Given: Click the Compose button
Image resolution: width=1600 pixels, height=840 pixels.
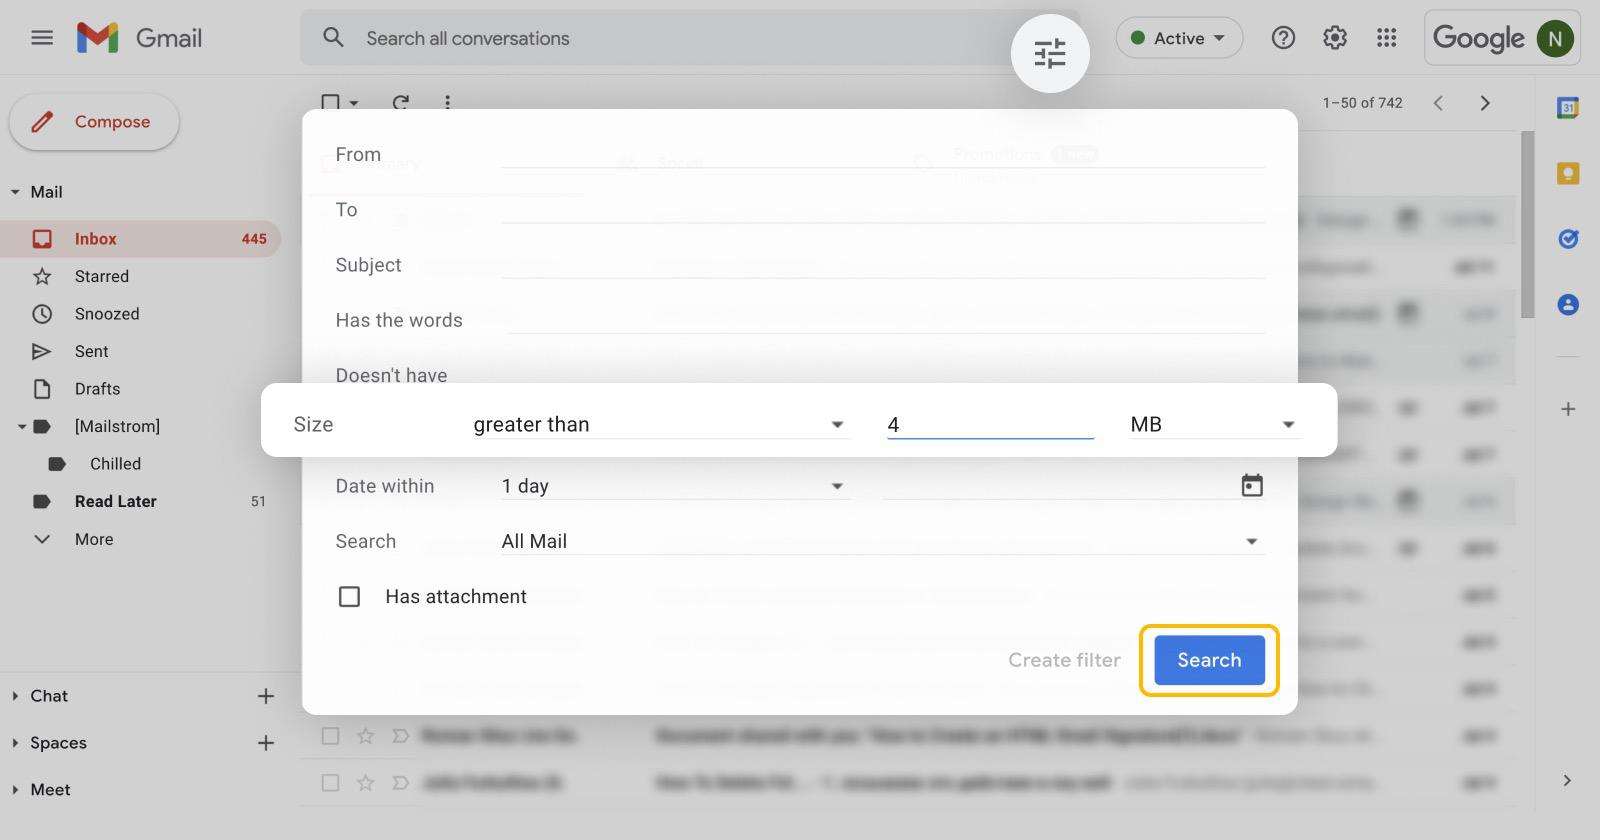Looking at the screenshot, I should [94, 122].
